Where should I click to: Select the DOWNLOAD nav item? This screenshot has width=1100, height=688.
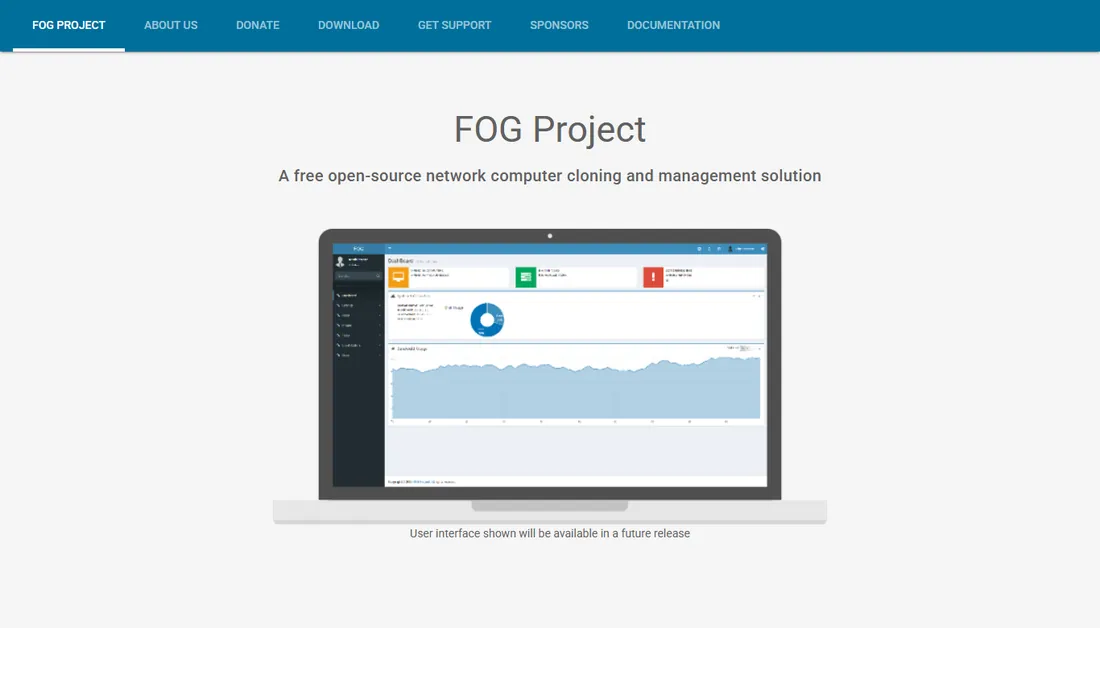pyautogui.click(x=349, y=25)
